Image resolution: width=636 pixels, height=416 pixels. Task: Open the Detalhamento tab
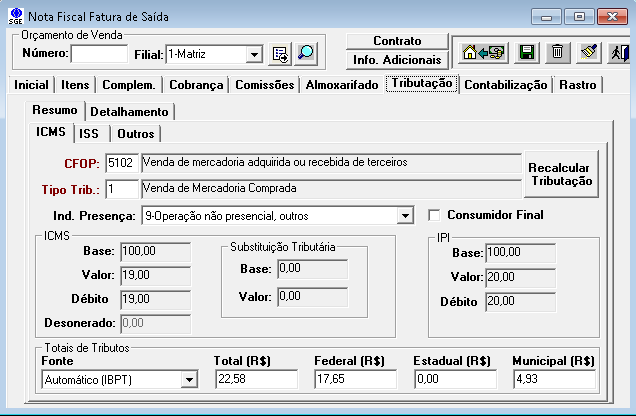(130, 111)
